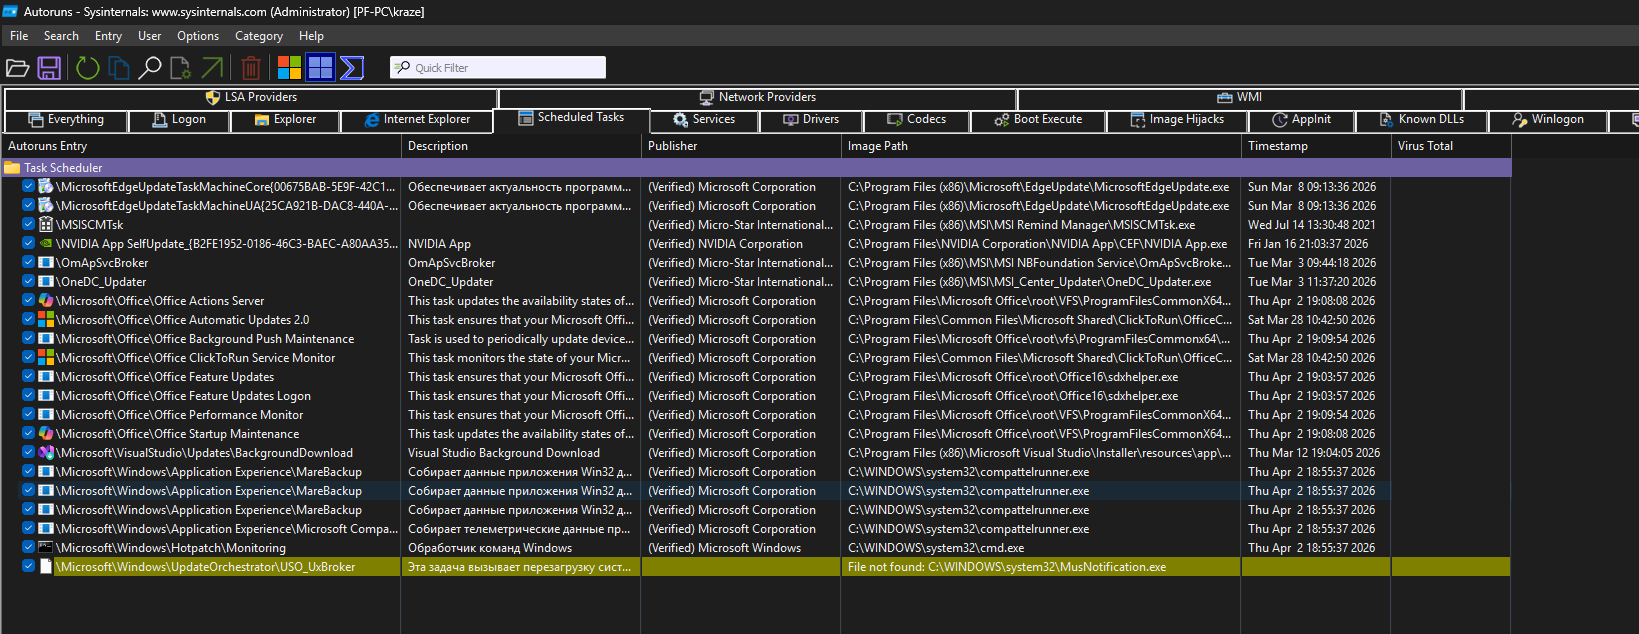
Task: Click the folder icon beside Task Scheduler
Action: coord(12,168)
